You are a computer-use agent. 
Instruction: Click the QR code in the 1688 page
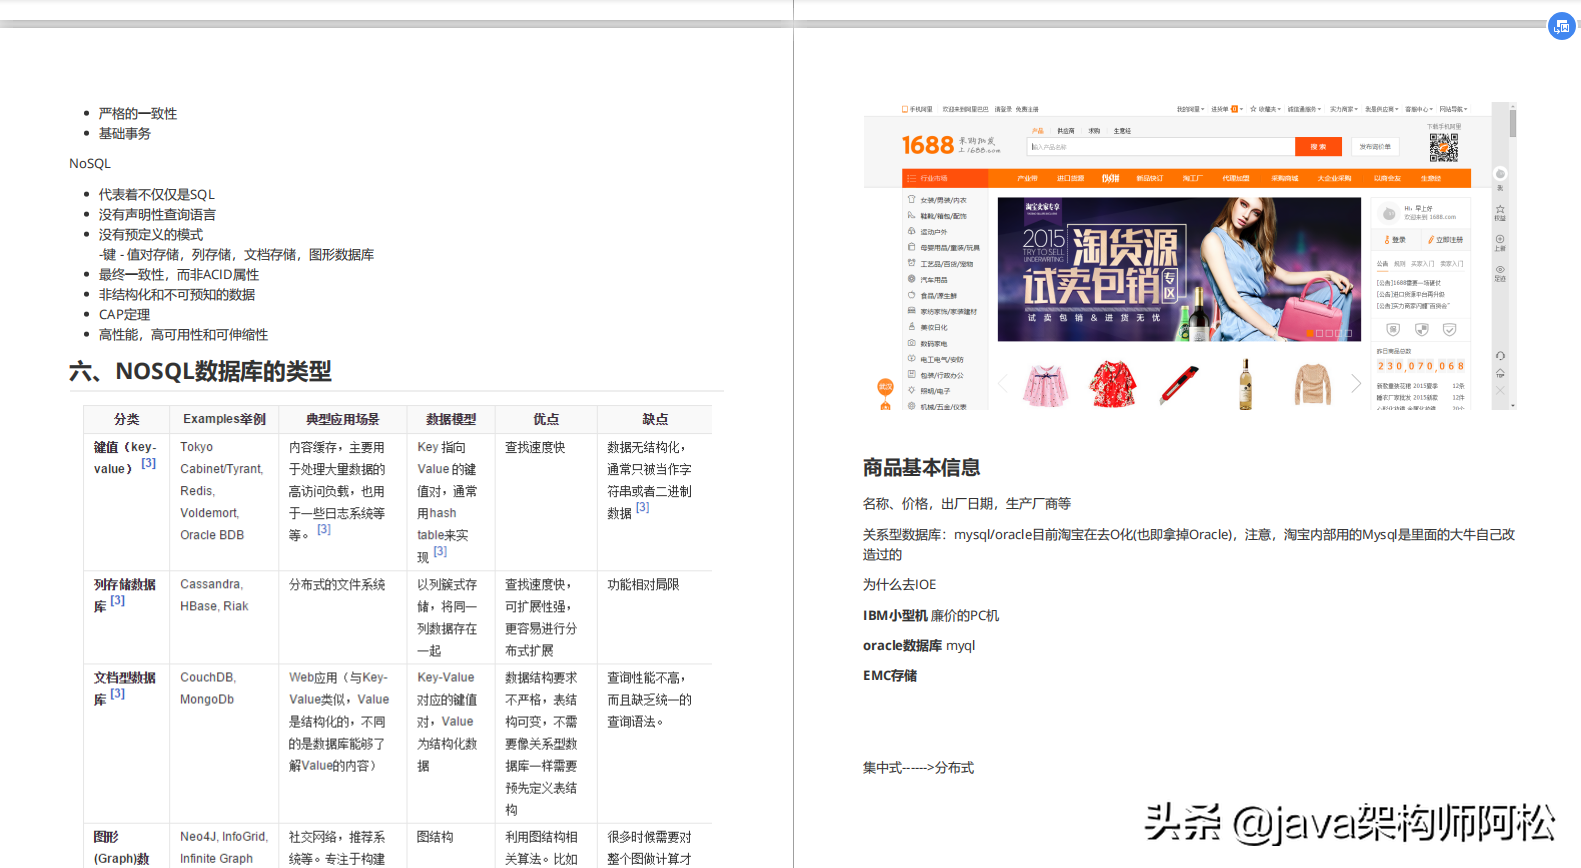coord(1443,147)
